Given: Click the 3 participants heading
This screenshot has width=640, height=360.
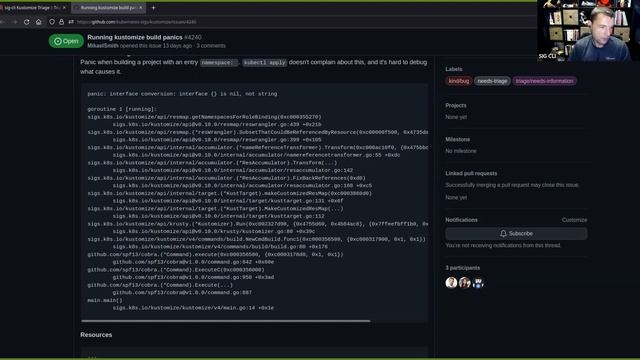Looking at the screenshot, I should click(463, 268).
